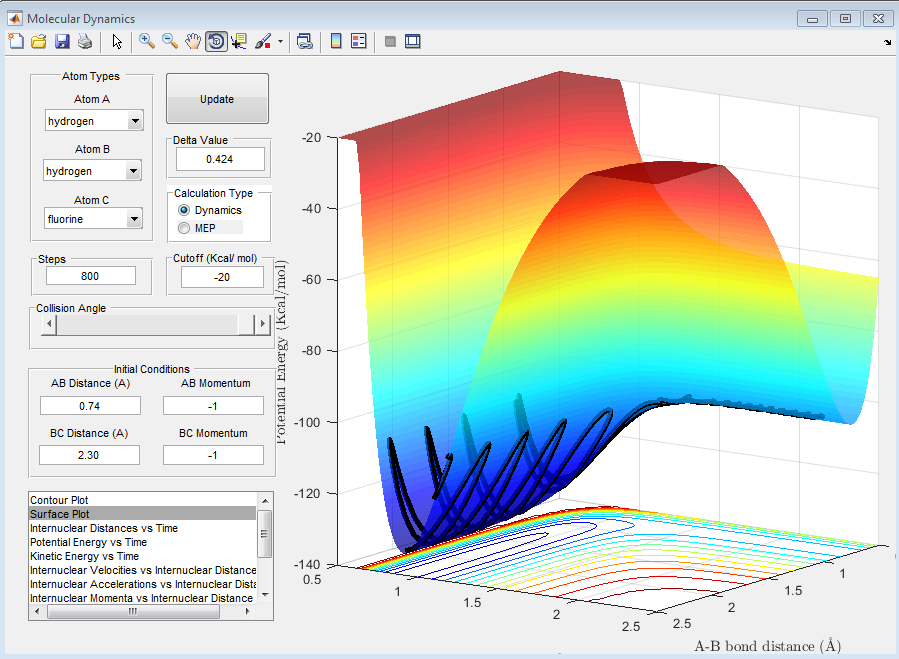This screenshot has height=659, width=899.
Task: Open file with the folder icon
Action: pyautogui.click(x=39, y=41)
